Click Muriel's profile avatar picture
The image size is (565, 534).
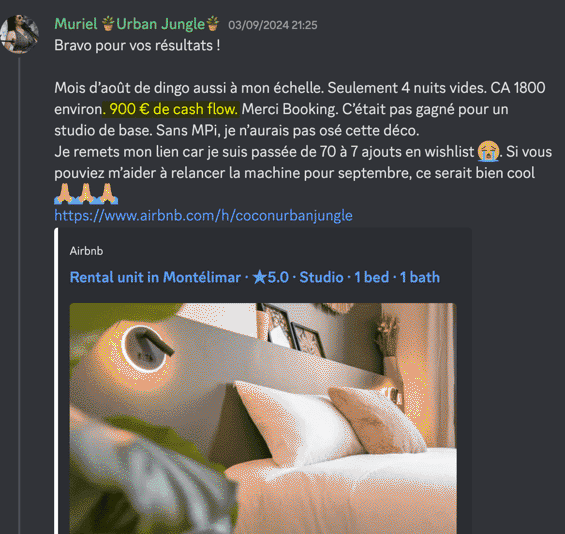tap(19, 34)
